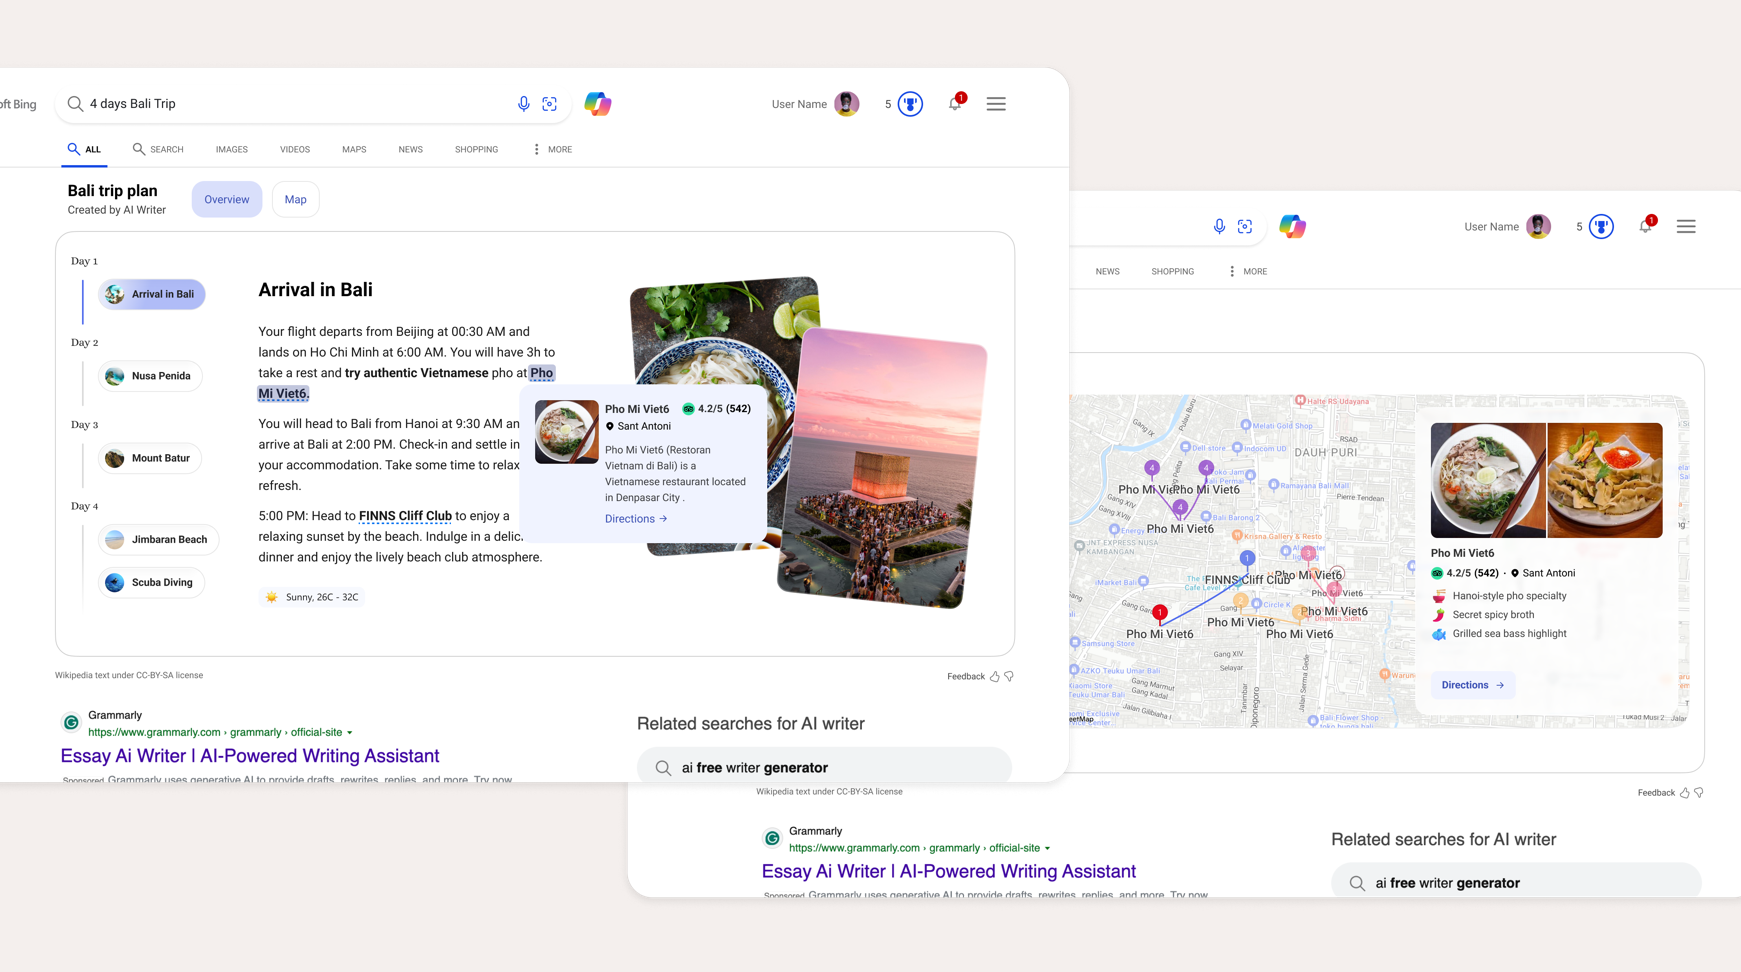The width and height of the screenshot is (1741, 972).
Task: Expand MORE menu in the back window
Action: (x=1248, y=271)
